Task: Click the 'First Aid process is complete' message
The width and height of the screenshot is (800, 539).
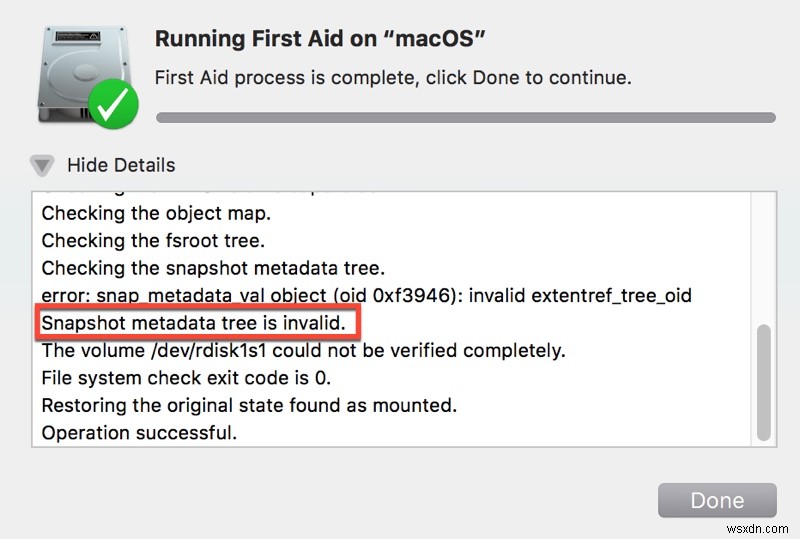Action: point(393,77)
